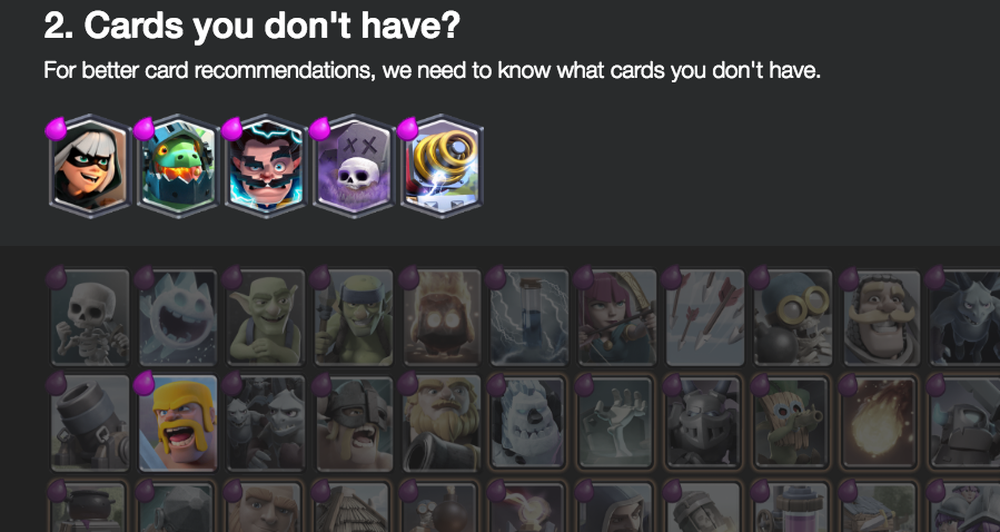The width and height of the screenshot is (1000, 532).
Task: Select the Archers card
Action: pyautogui.click(x=617, y=317)
